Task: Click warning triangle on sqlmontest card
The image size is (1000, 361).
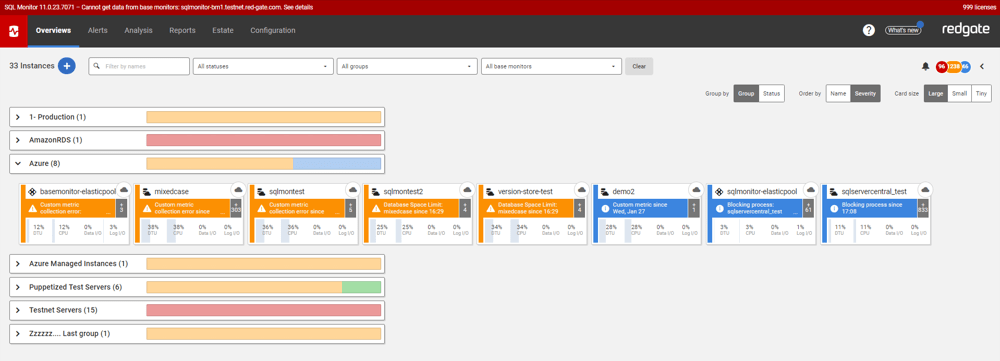Action: tap(261, 208)
